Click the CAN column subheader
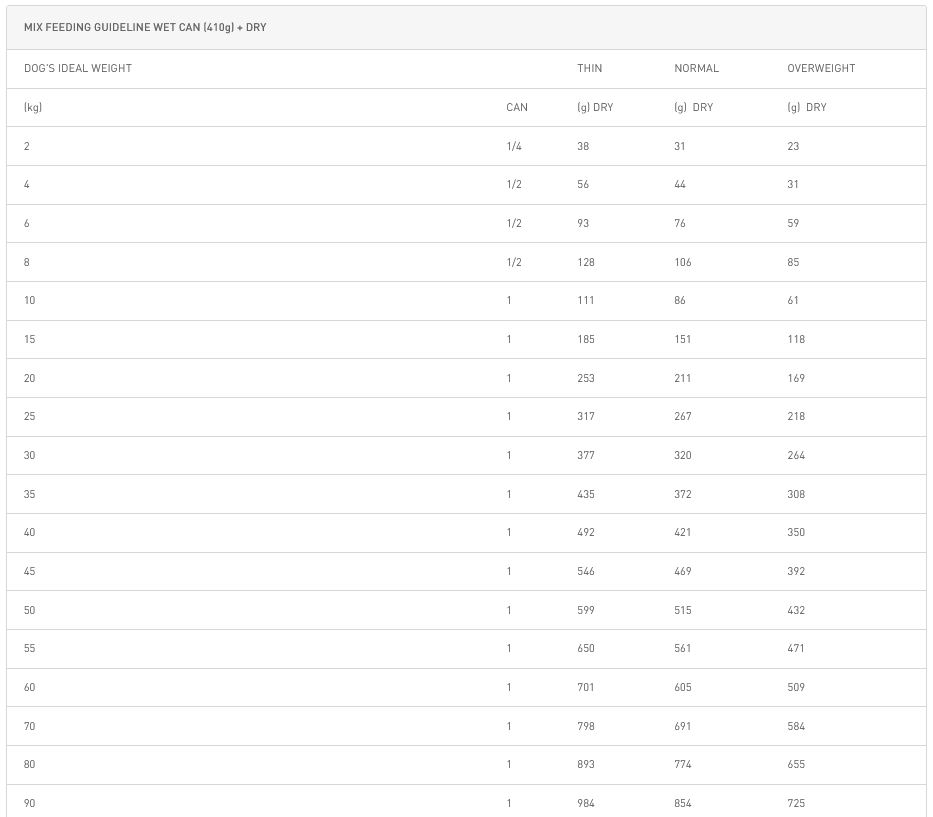This screenshot has height=817, width=933. tap(517, 107)
